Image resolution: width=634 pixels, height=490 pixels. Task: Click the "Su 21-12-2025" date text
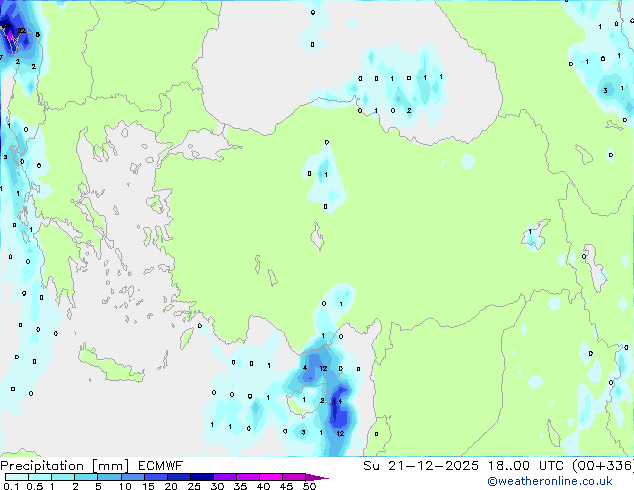(421, 466)
